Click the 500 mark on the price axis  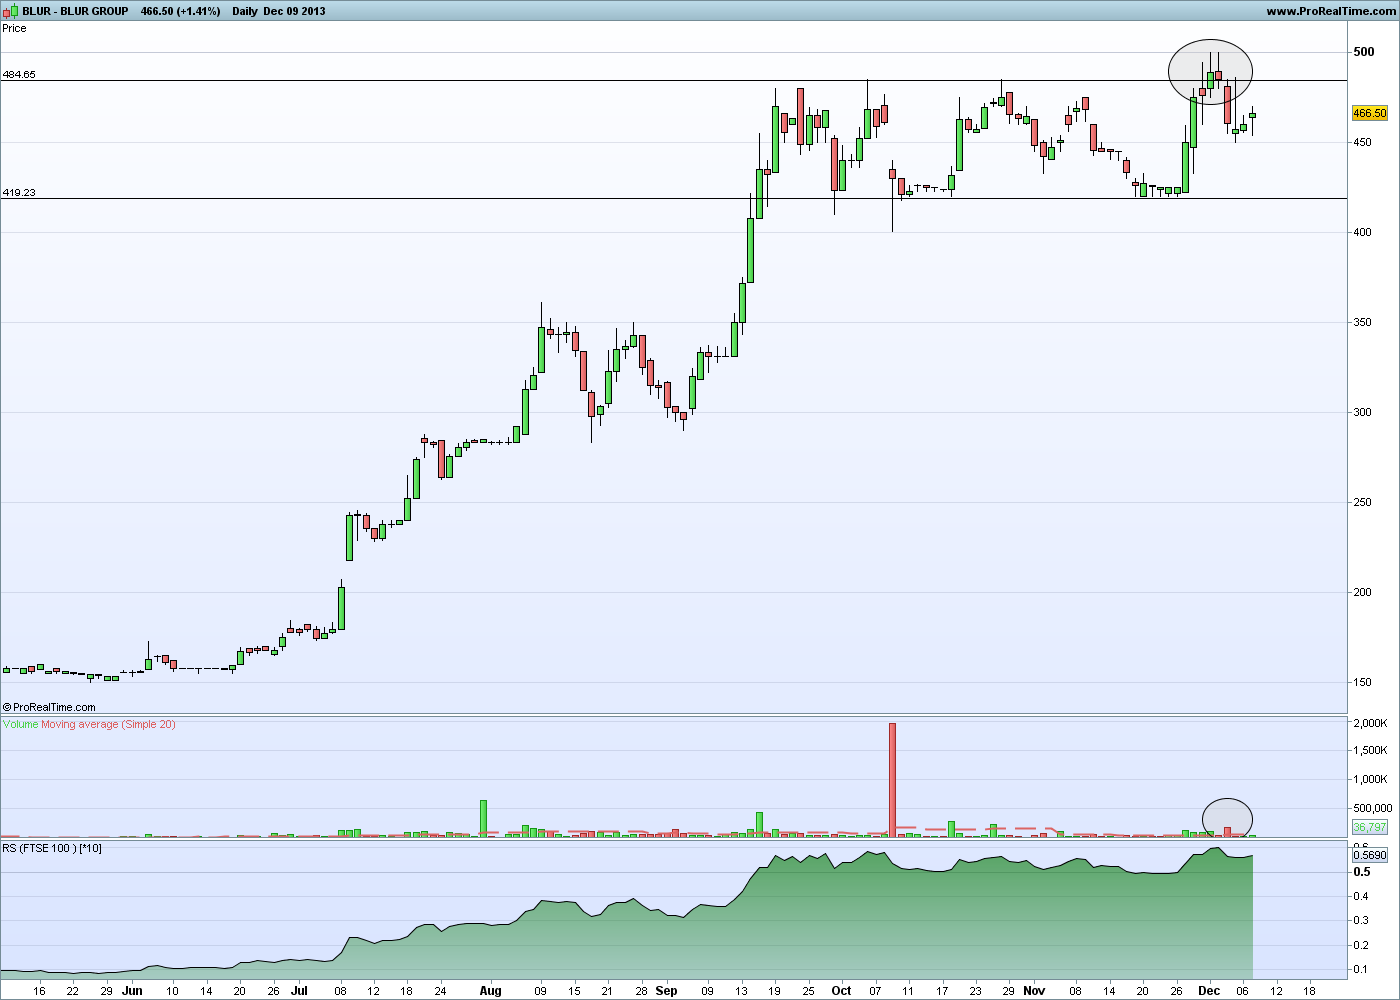coord(1363,52)
